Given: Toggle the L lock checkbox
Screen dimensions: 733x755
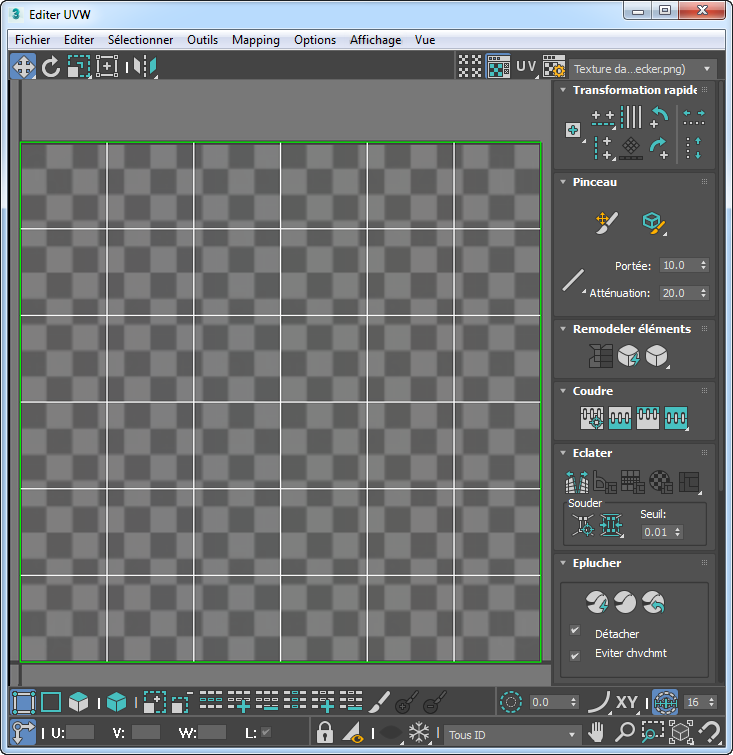Looking at the screenshot, I should point(266,732).
